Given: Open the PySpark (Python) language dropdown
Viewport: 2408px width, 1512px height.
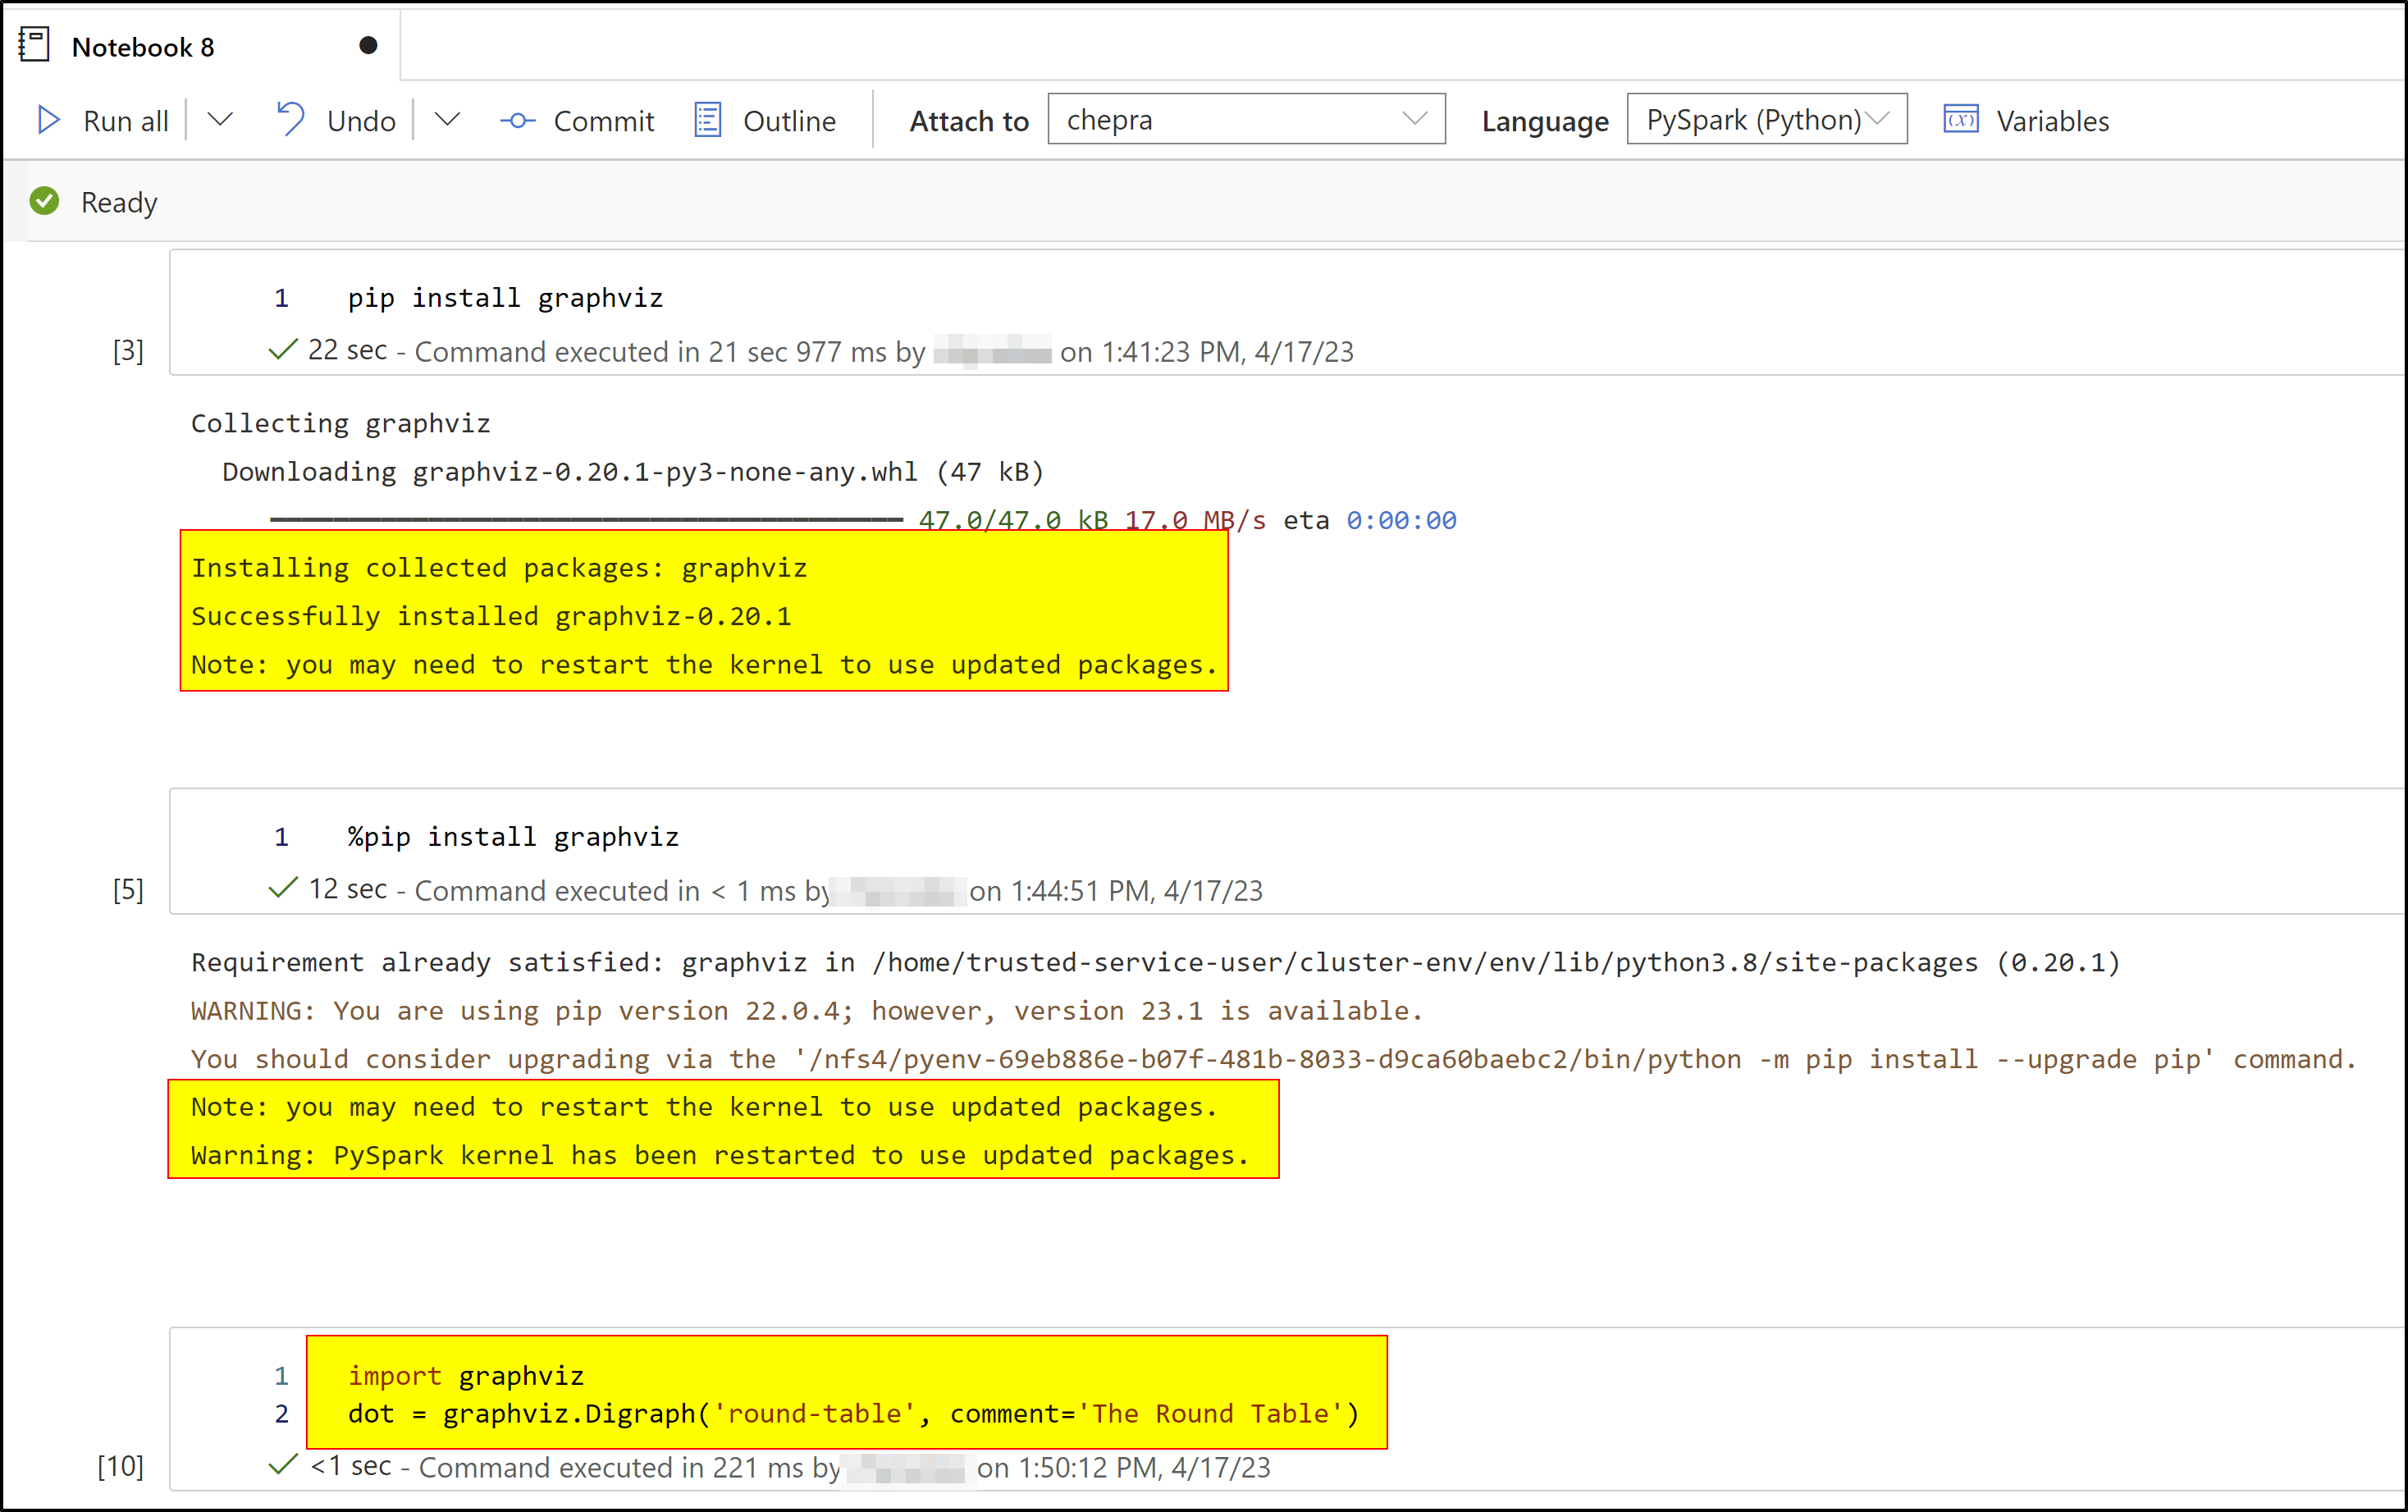Looking at the screenshot, I should tap(1766, 119).
